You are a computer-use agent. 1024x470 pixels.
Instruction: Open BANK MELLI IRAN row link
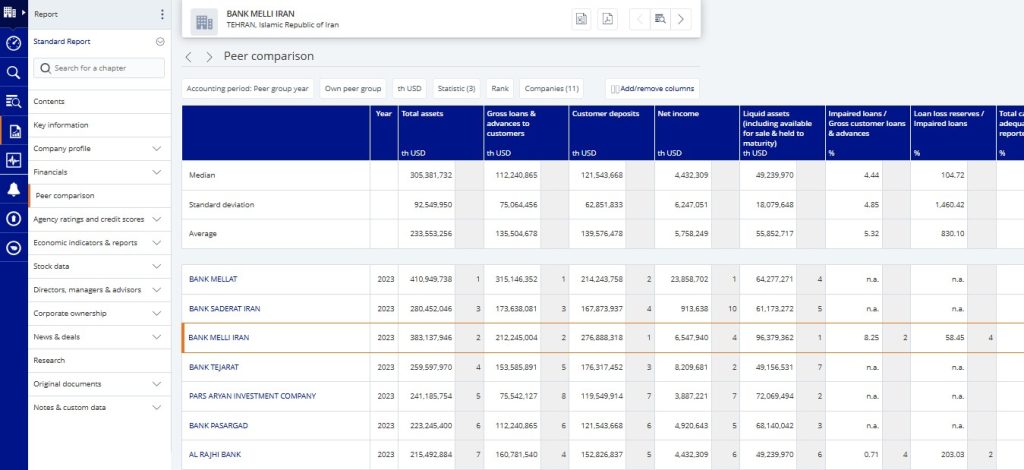219,337
